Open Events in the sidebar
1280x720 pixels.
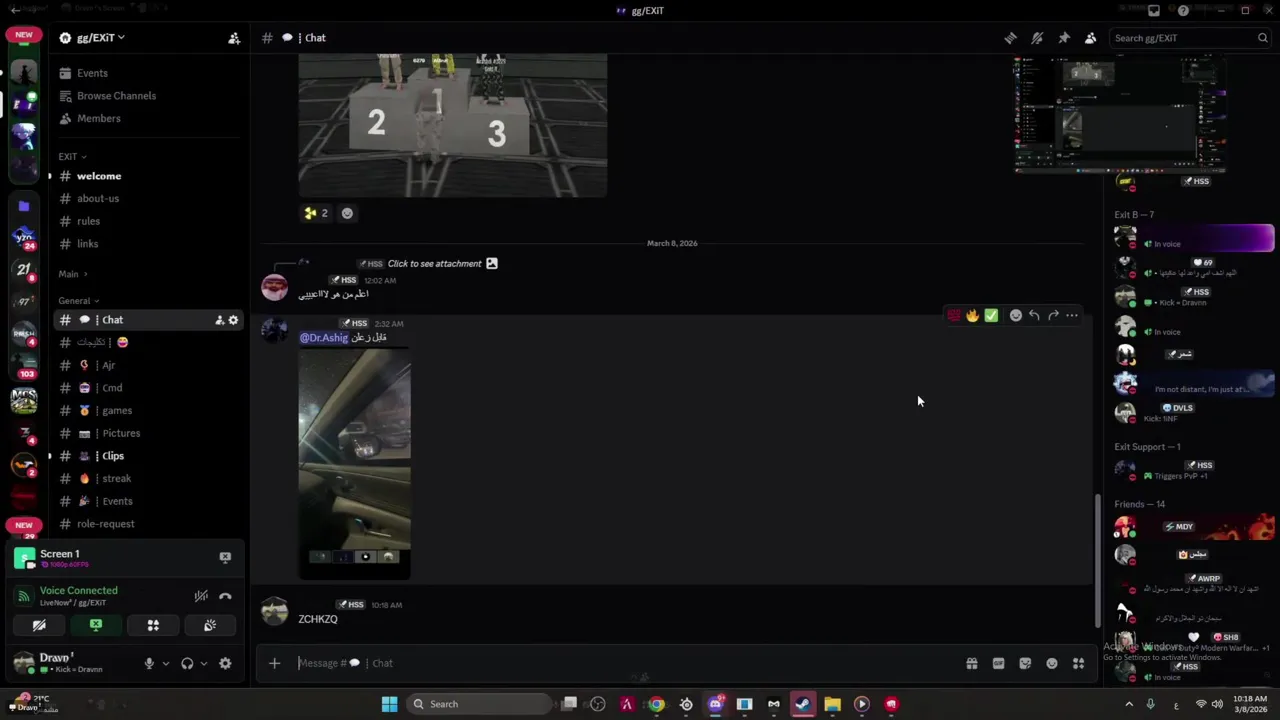92,73
